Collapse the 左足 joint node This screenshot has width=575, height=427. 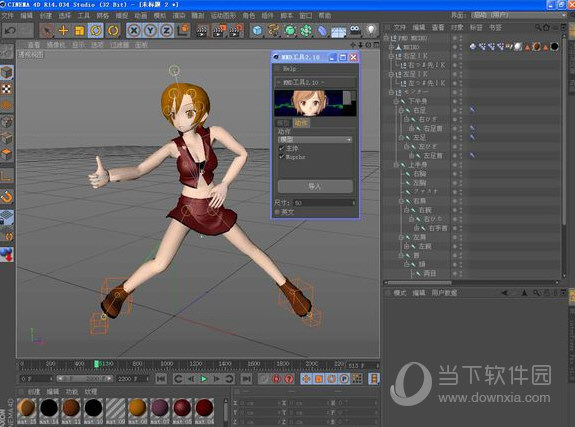click(401, 138)
